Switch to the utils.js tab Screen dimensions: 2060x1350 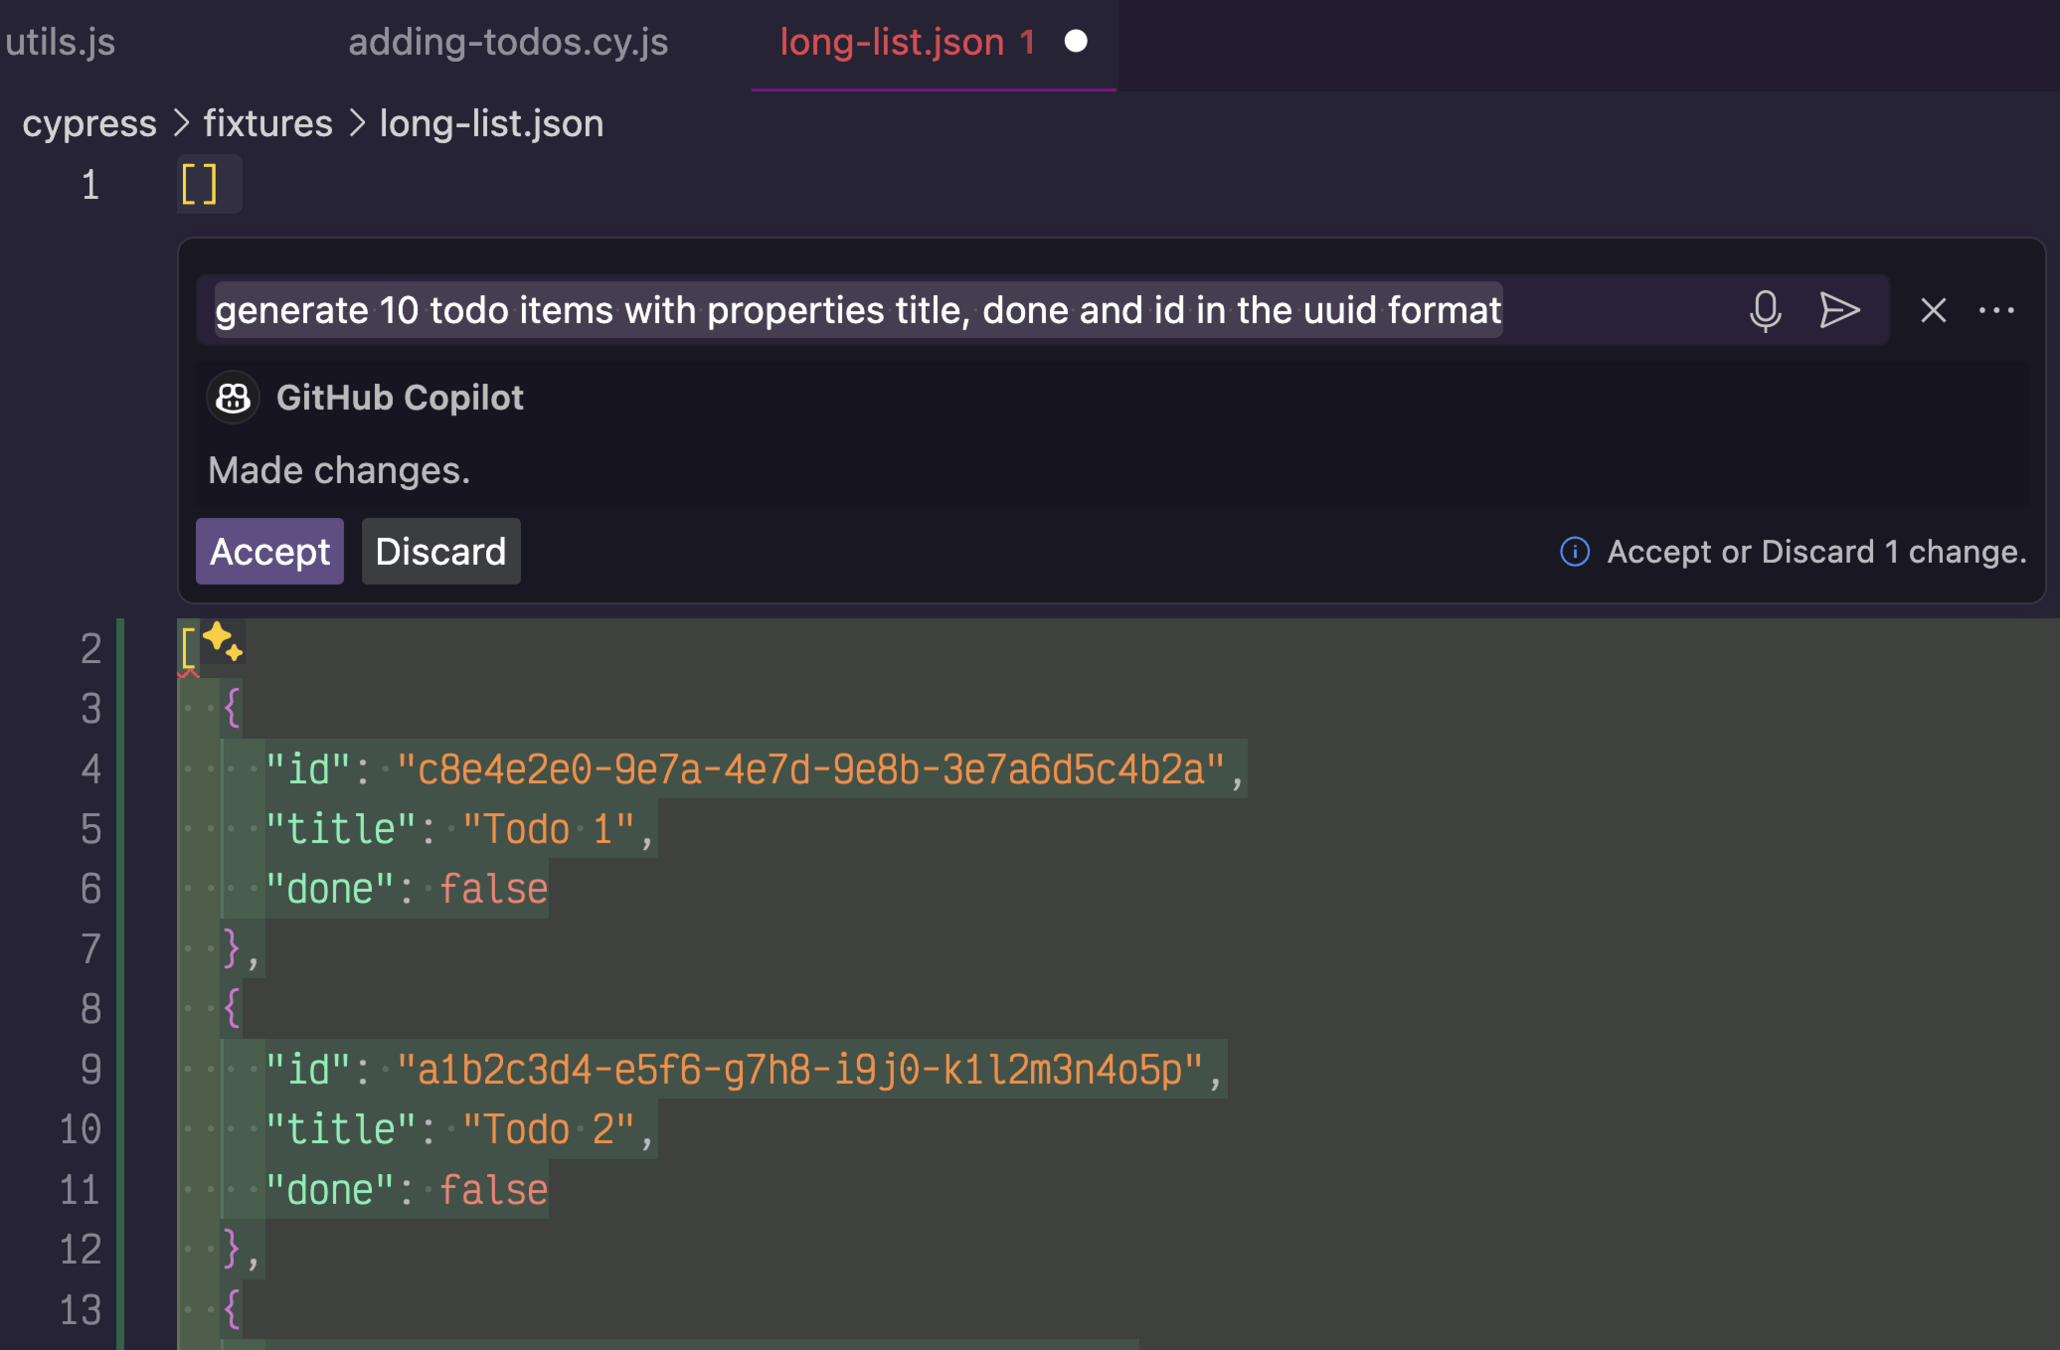pyautogui.click(x=60, y=42)
